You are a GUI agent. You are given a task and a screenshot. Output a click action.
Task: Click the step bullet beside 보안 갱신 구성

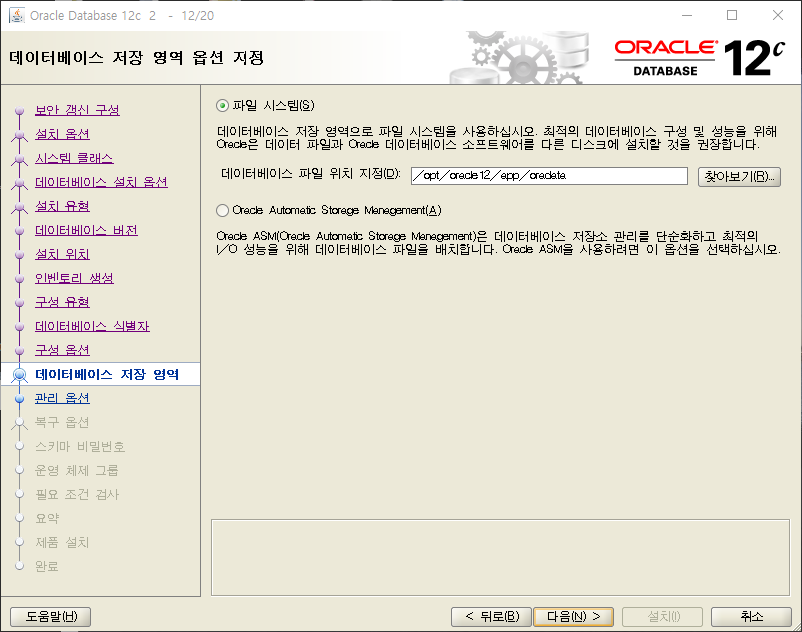click(x=19, y=110)
